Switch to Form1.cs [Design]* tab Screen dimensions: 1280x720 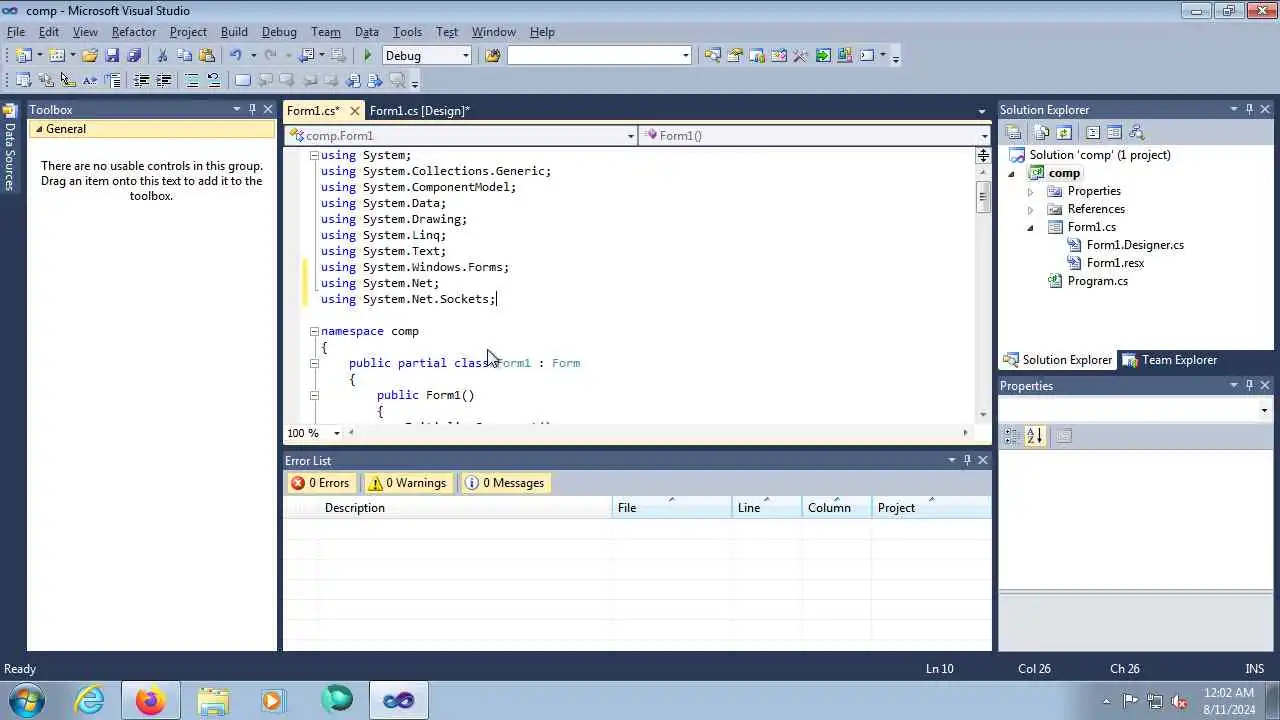click(x=419, y=111)
